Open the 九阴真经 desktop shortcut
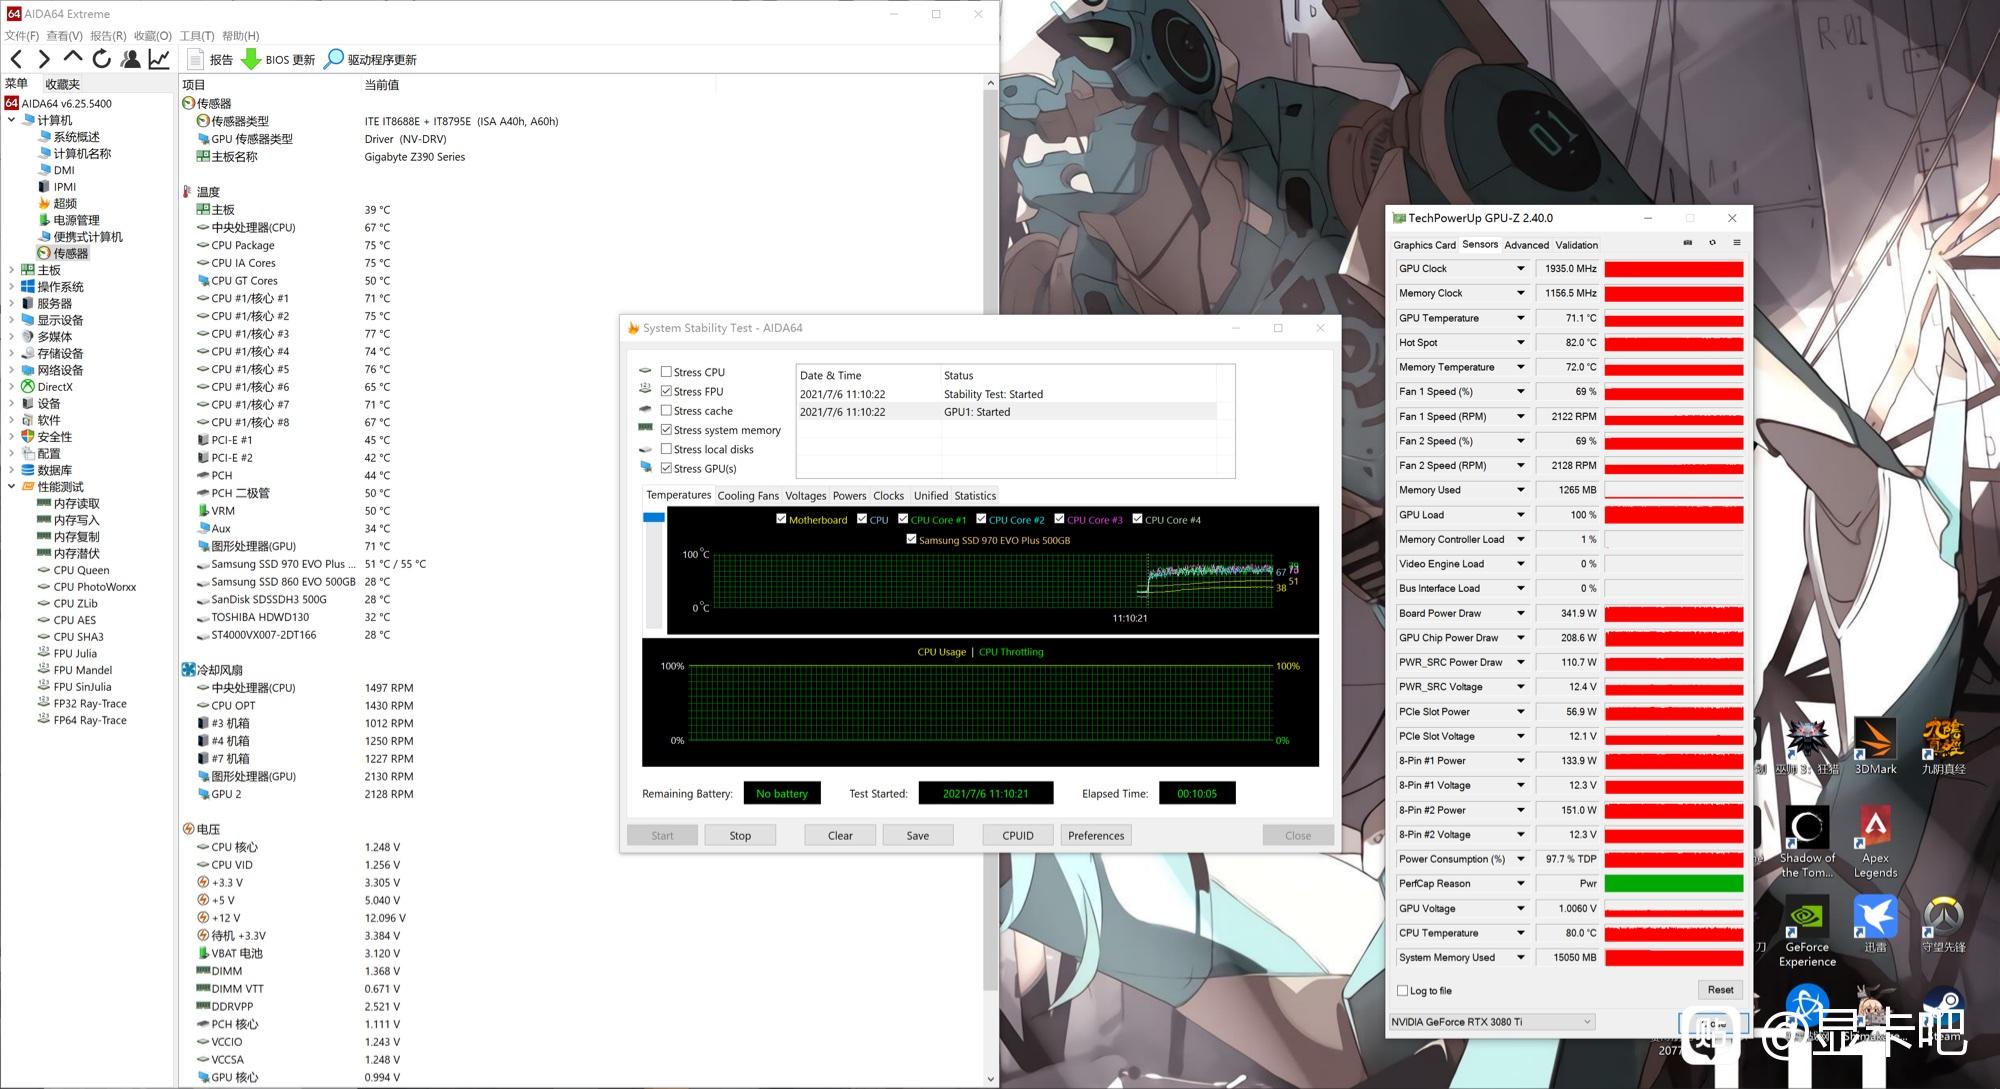Image resolution: width=2000 pixels, height=1089 pixels. point(1943,746)
